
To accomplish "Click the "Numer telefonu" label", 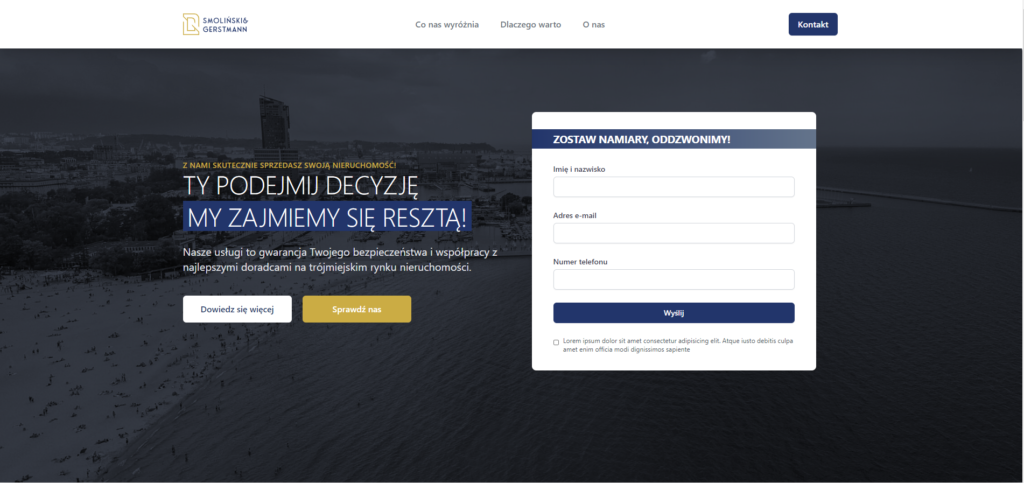I will click(580, 261).
